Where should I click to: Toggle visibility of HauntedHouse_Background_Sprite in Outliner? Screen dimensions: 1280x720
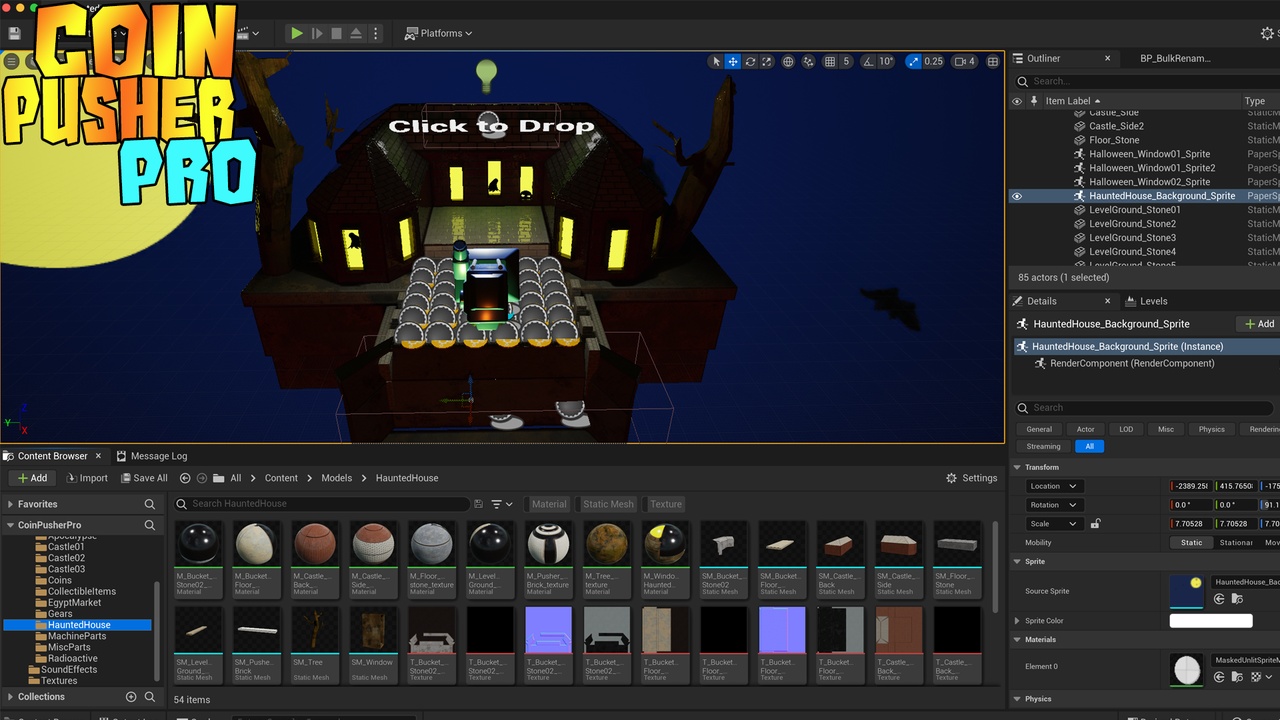pyautogui.click(x=1017, y=196)
